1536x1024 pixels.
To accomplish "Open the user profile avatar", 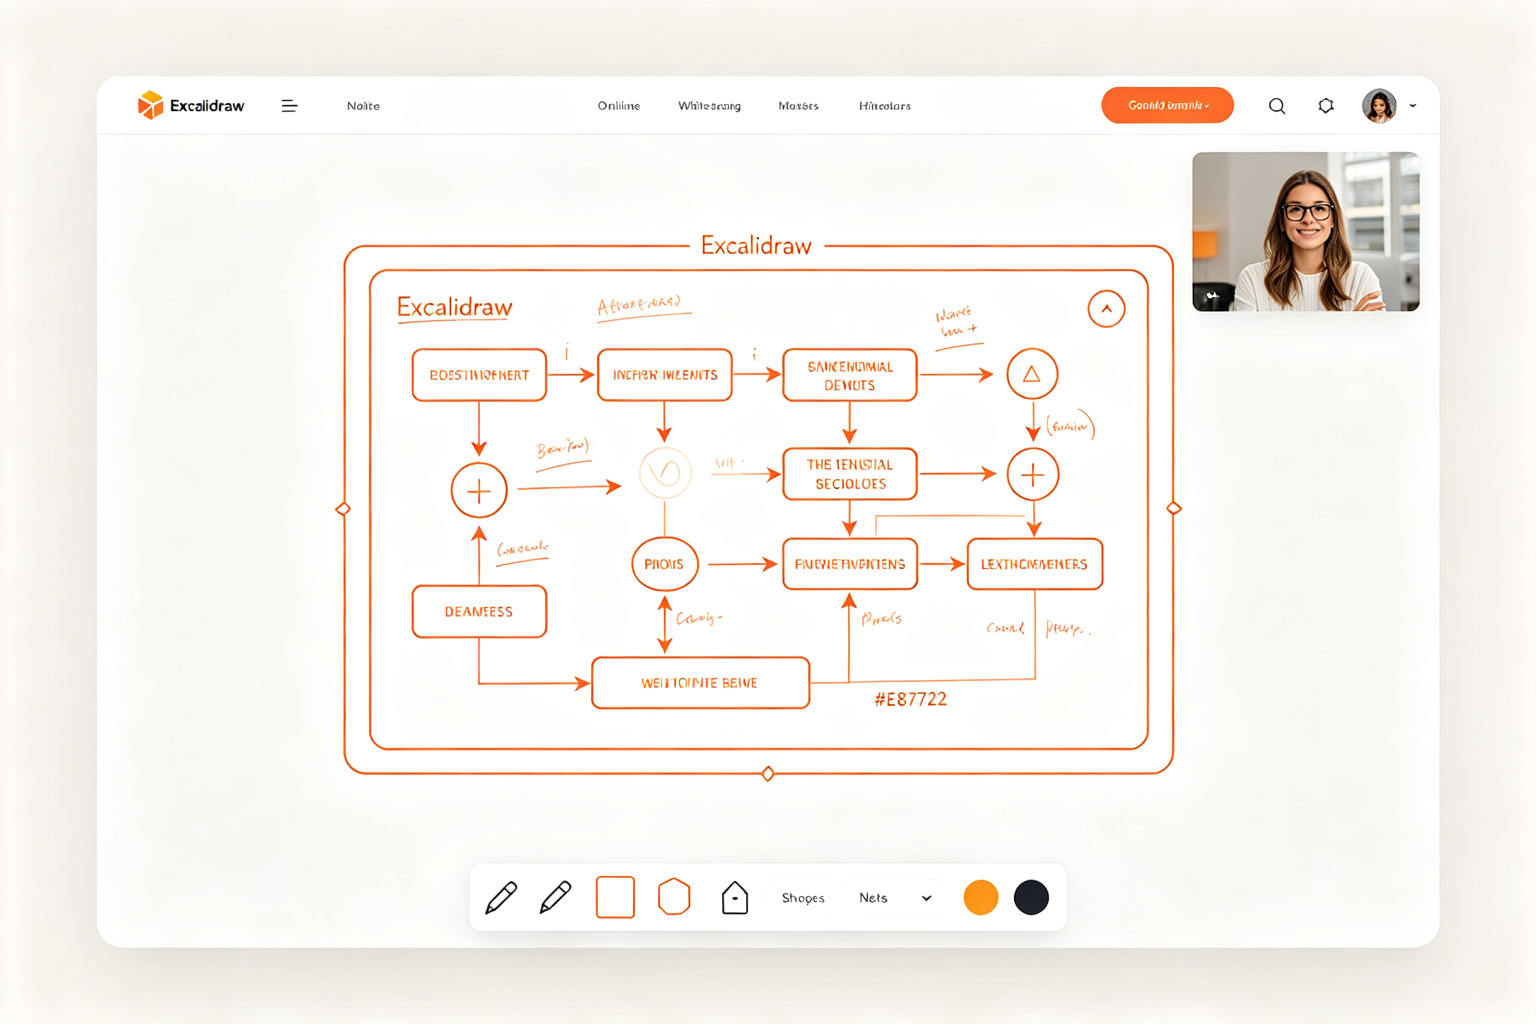I will point(1379,106).
